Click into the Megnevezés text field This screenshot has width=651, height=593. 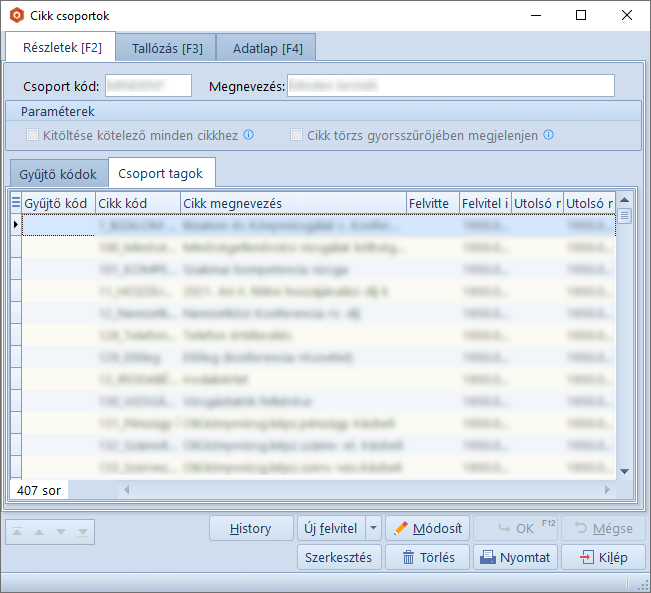click(x=450, y=86)
